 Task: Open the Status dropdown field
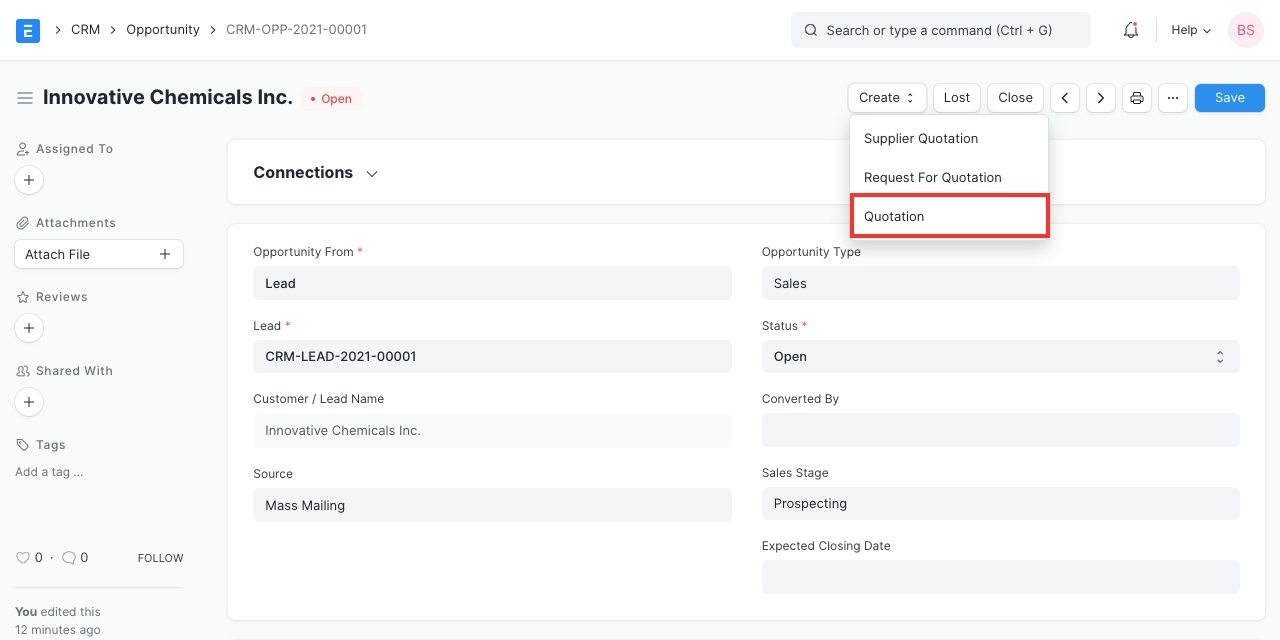click(1000, 357)
